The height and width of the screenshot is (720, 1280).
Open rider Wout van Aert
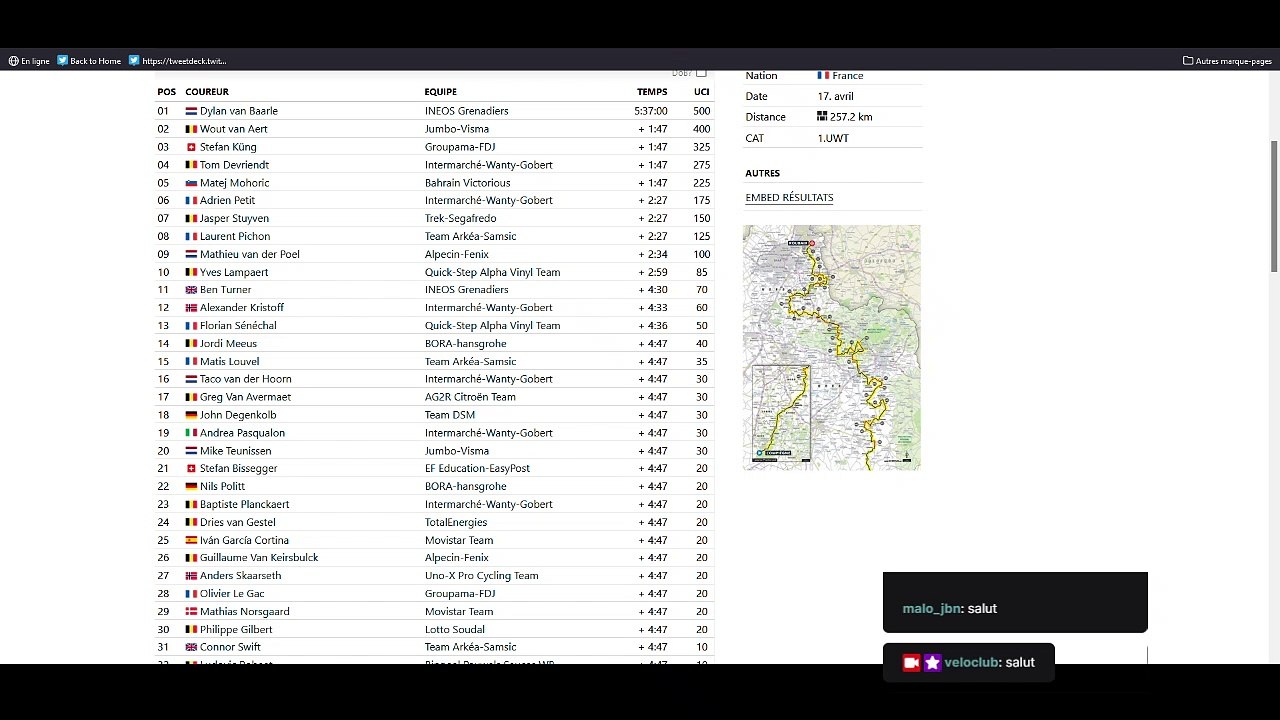coord(234,129)
